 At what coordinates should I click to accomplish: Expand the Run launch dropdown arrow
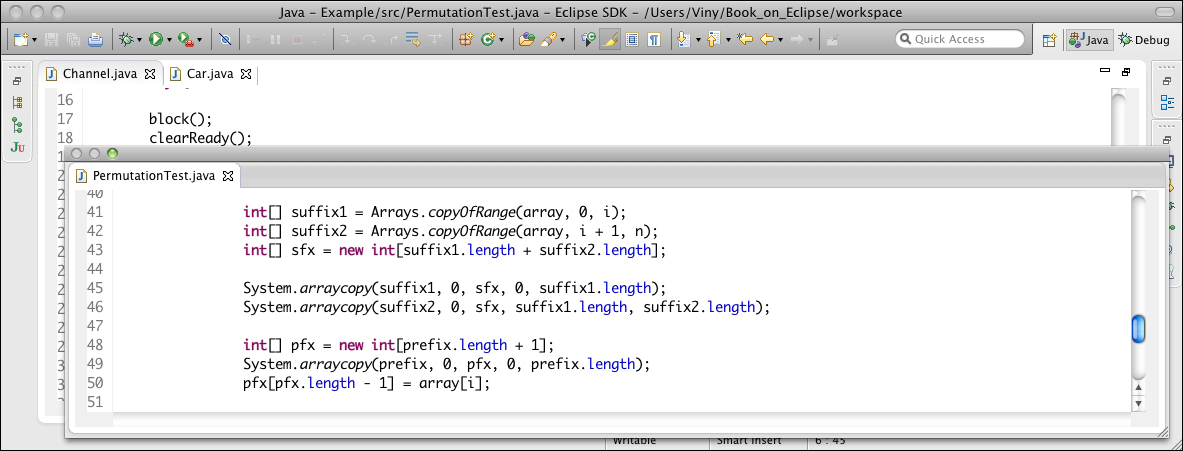[170, 40]
